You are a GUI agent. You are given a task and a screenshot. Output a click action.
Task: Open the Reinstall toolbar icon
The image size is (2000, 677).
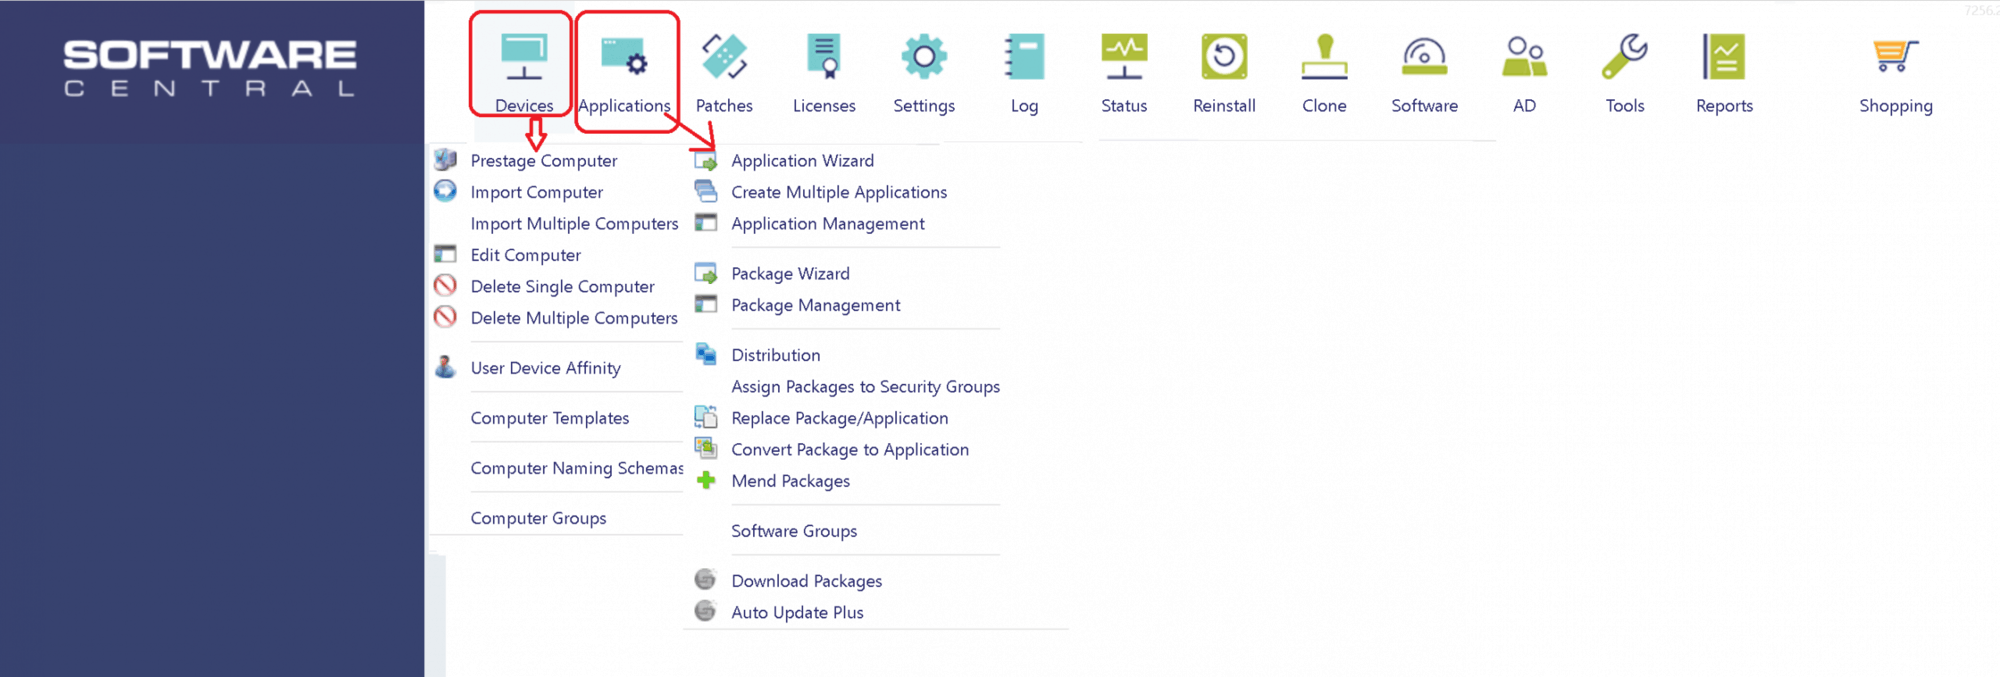tap(1224, 57)
